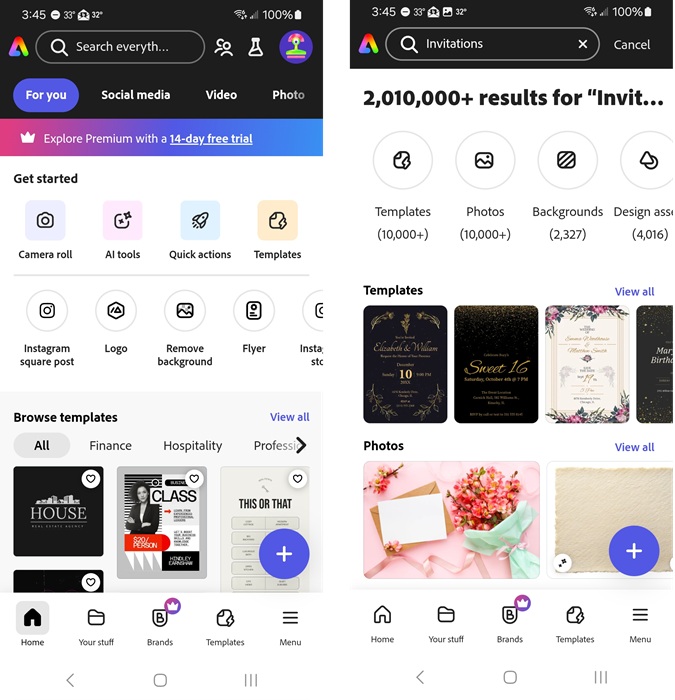
Task: Open AI tools shortcut
Action: tap(122, 221)
